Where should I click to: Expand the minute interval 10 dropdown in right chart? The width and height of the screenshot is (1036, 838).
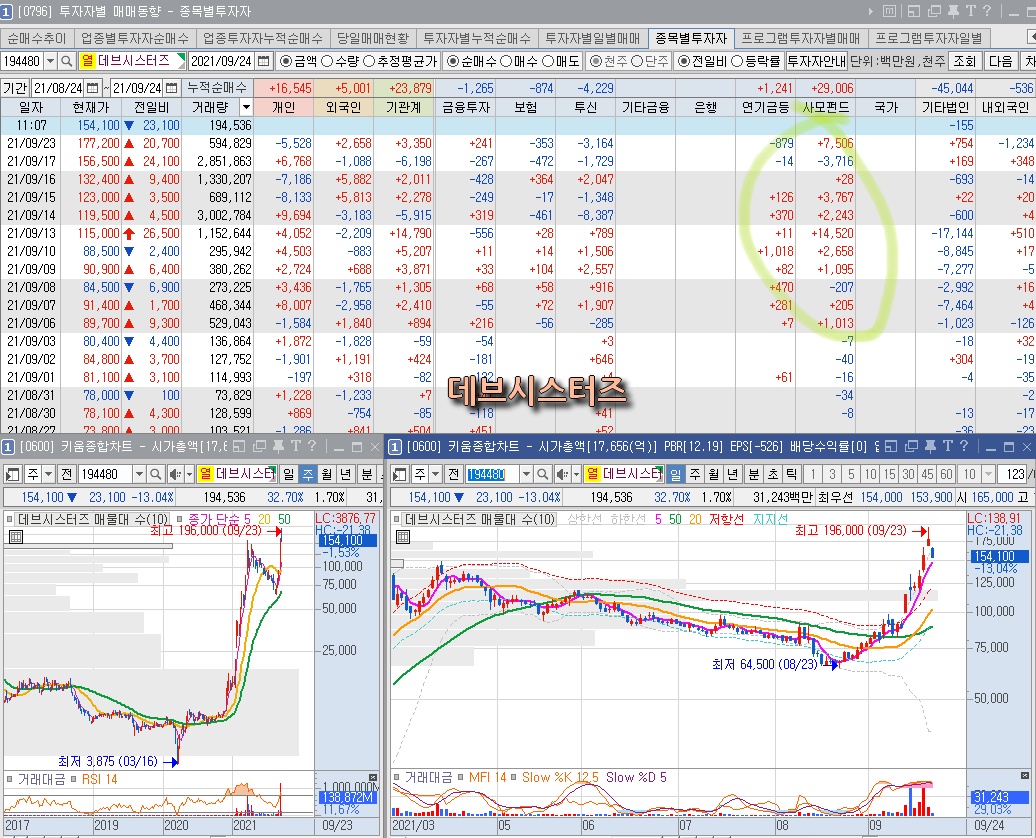point(988,474)
